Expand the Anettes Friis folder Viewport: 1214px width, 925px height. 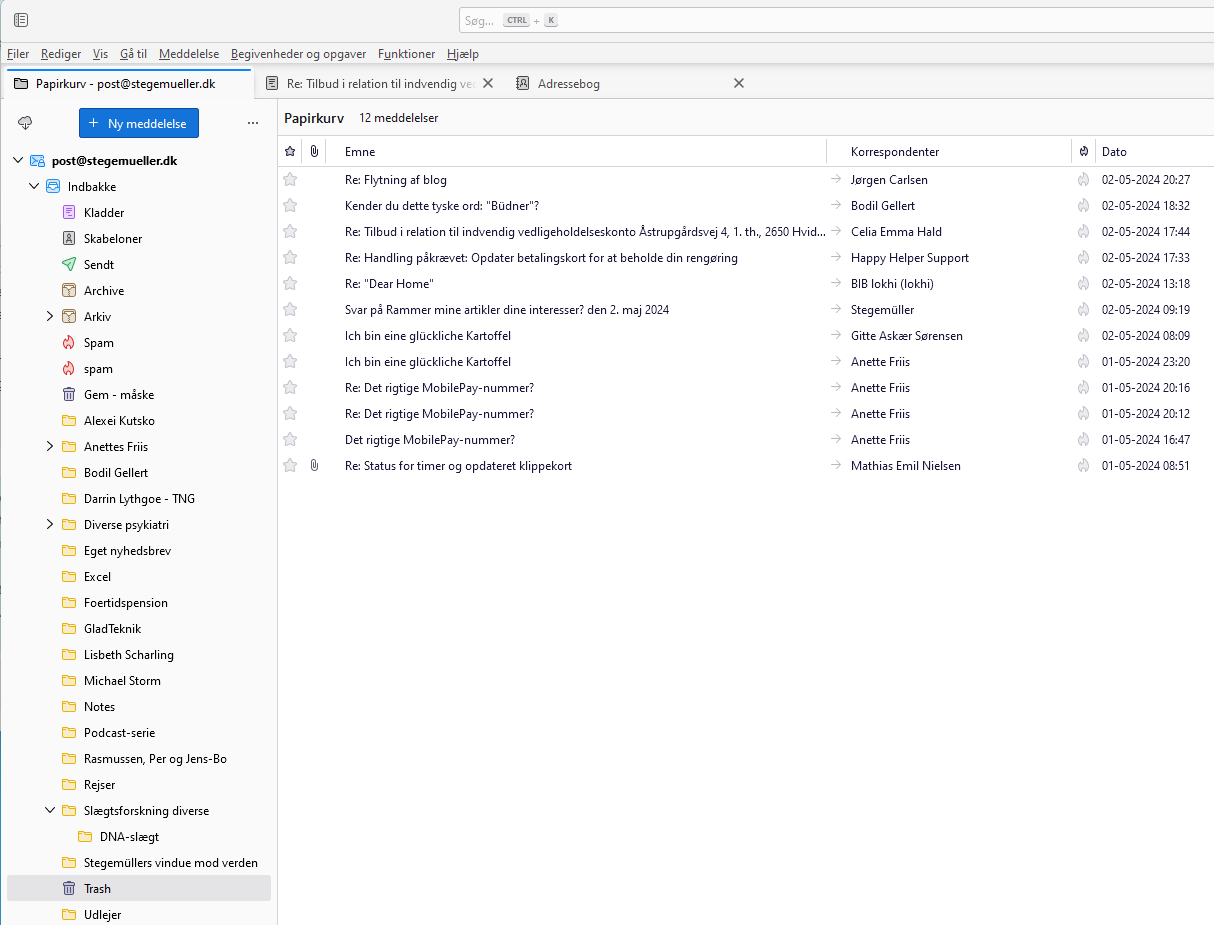click(x=50, y=447)
